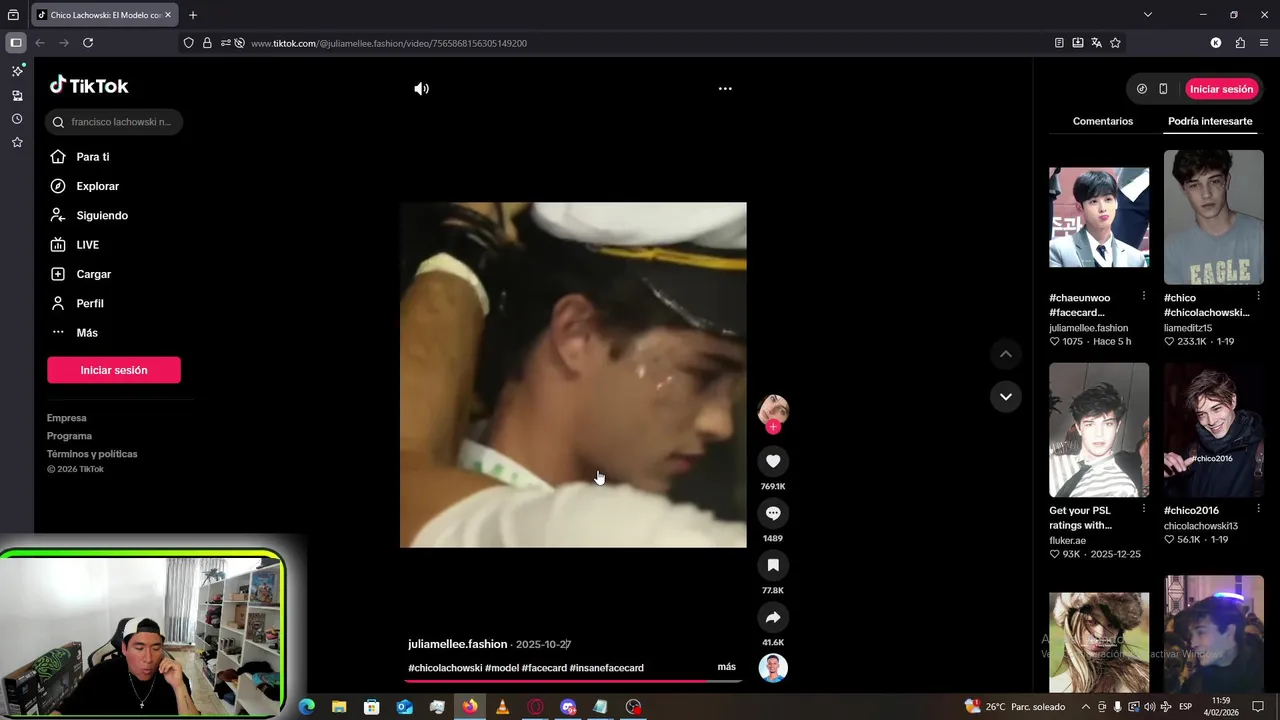The height and width of the screenshot is (720, 1280).
Task: List all tabs with the dropdown arrow
Action: (x=1147, y=15)
